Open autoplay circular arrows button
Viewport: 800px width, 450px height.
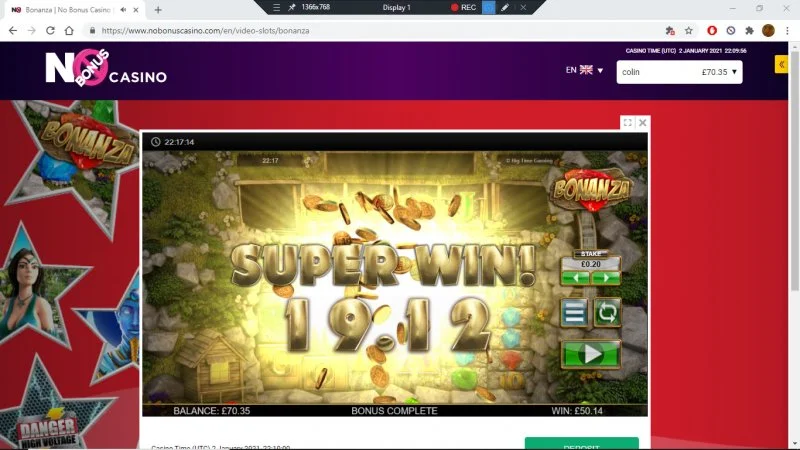[607, 312]
